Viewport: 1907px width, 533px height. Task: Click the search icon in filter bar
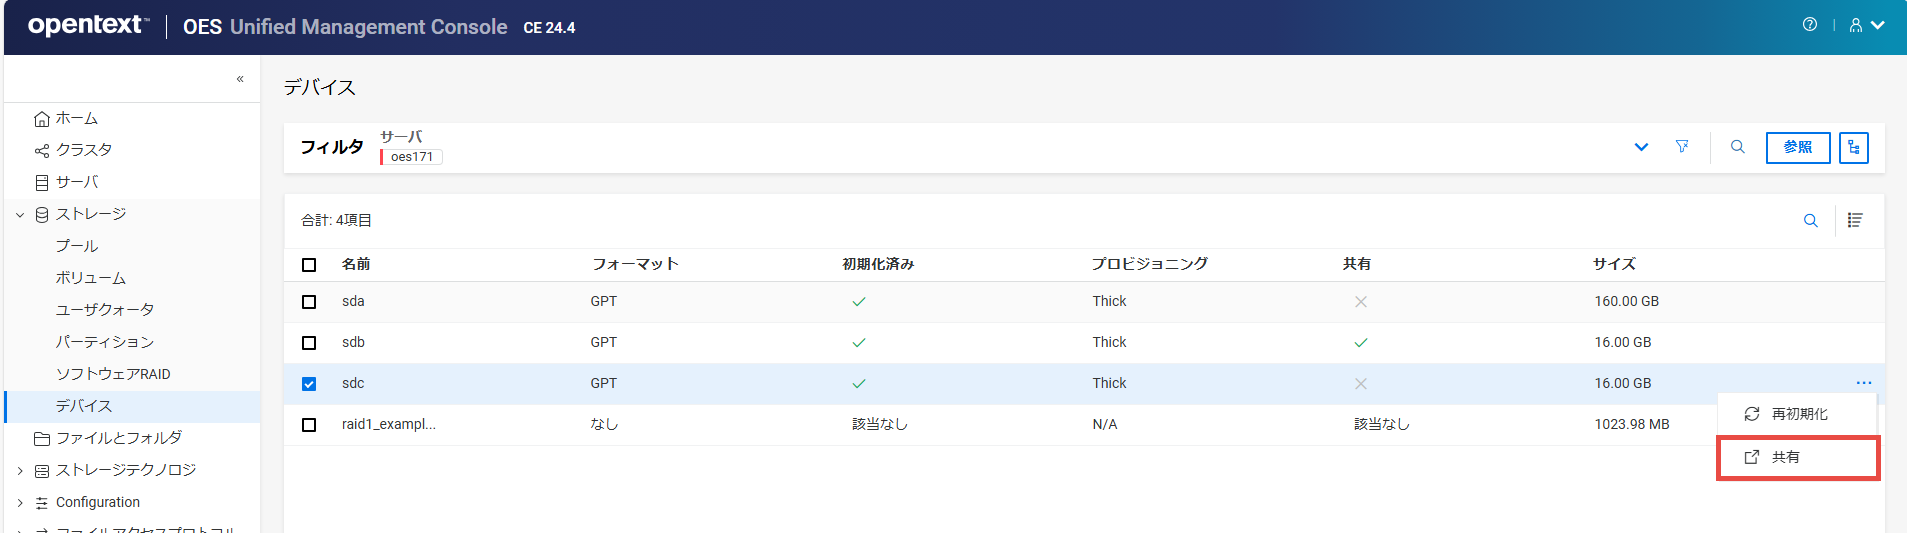pyautogui.click(x=1738, y=147)
